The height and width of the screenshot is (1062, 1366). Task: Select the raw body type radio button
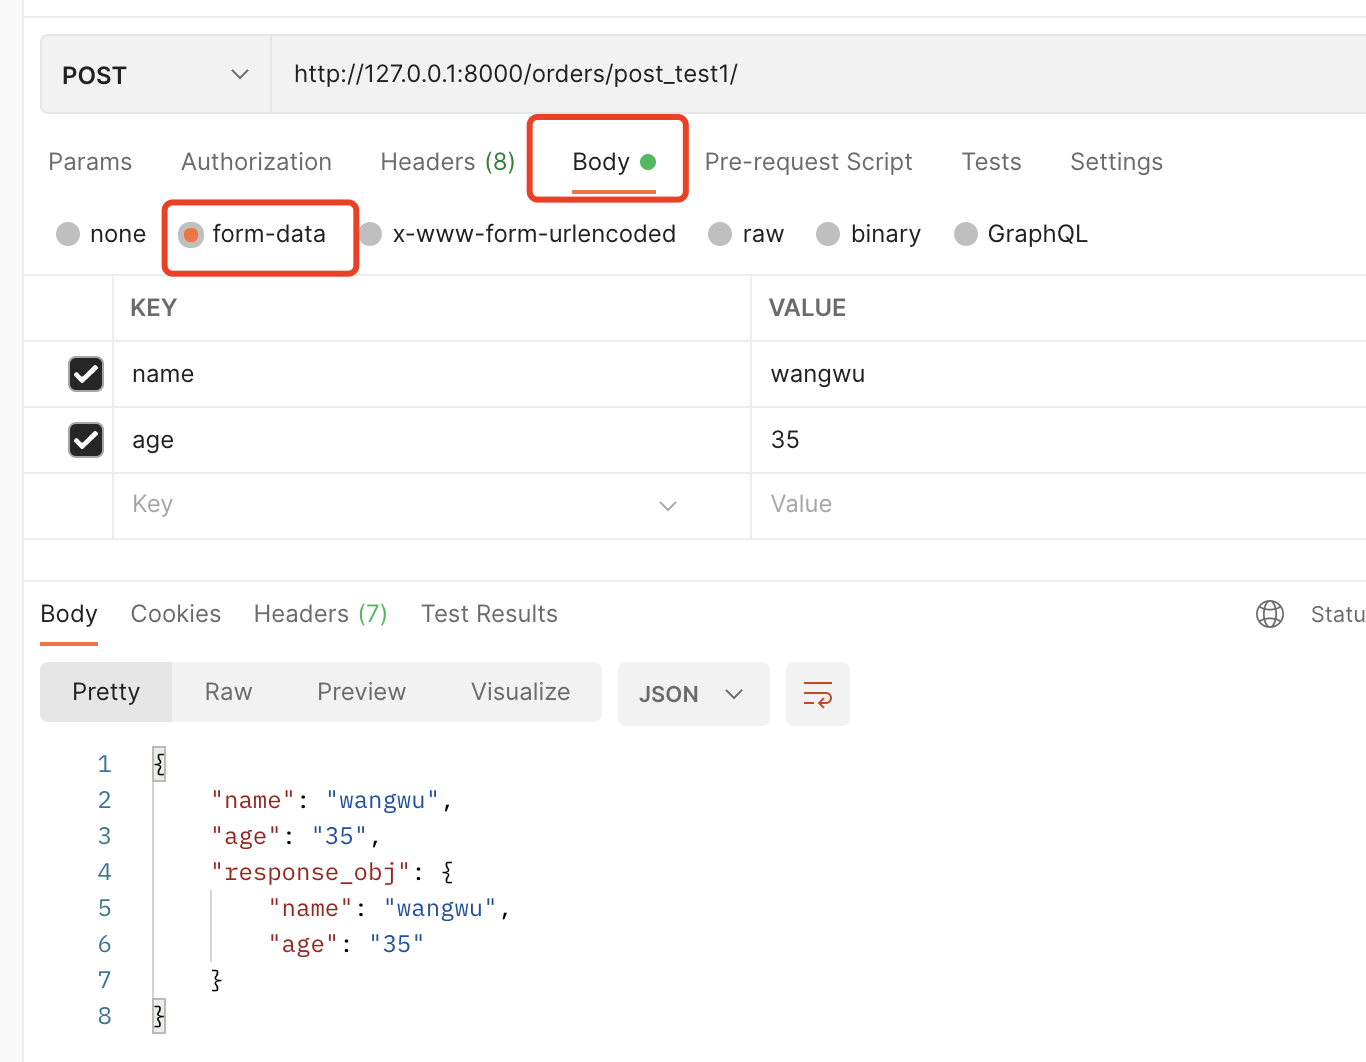coord(720,233)
